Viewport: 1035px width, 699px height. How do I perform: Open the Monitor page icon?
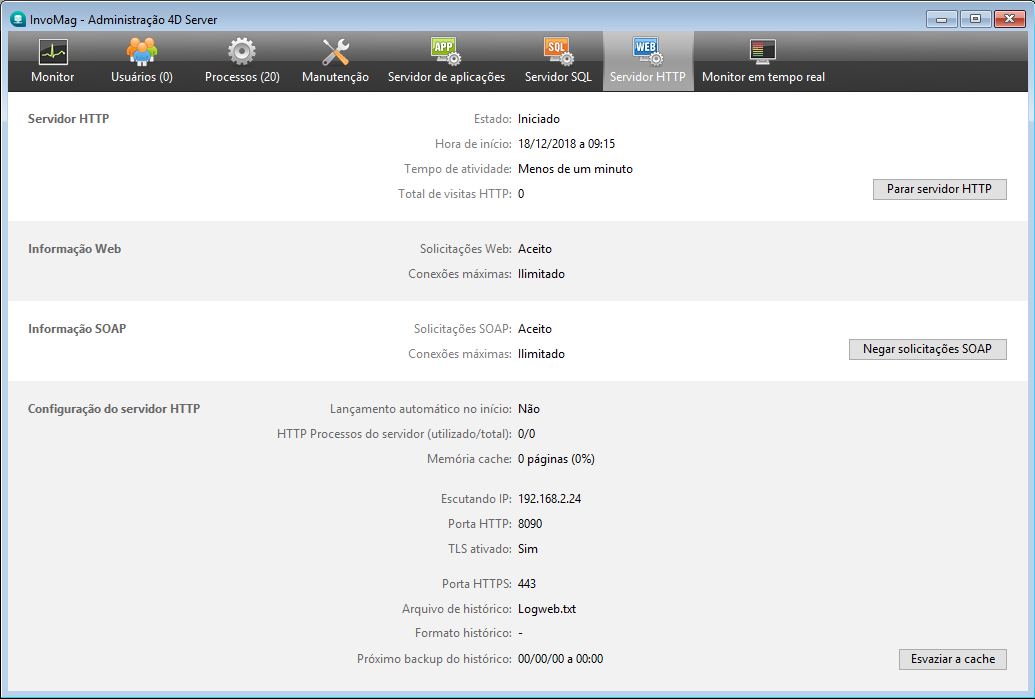click(53, 51)
